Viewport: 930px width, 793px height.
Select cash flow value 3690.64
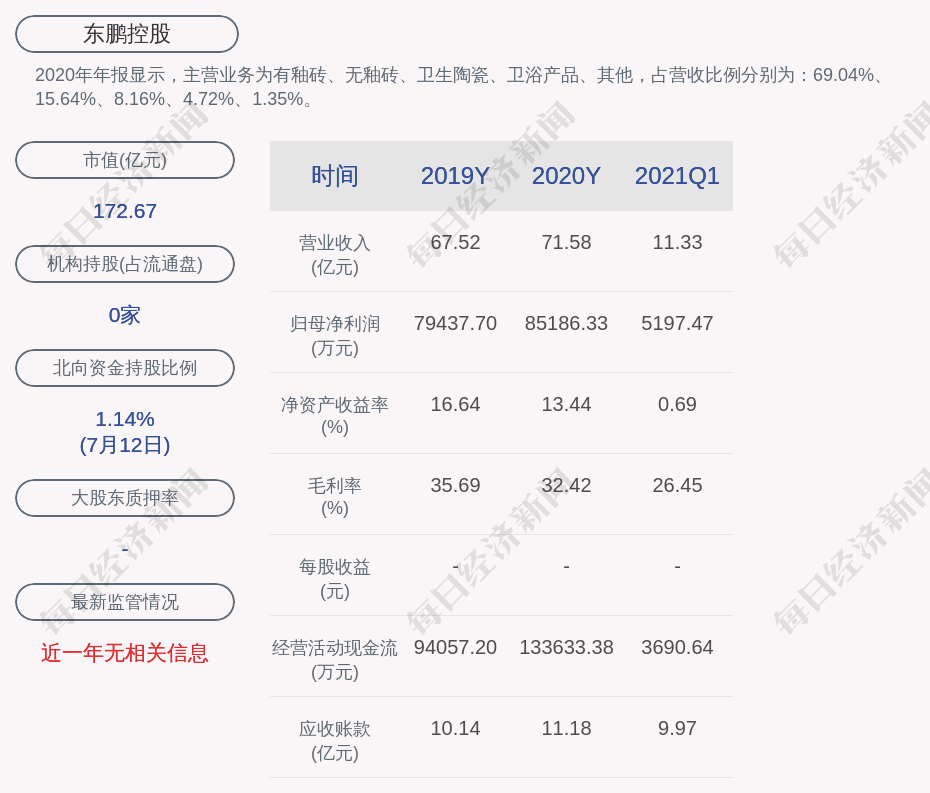click(677, 647)
